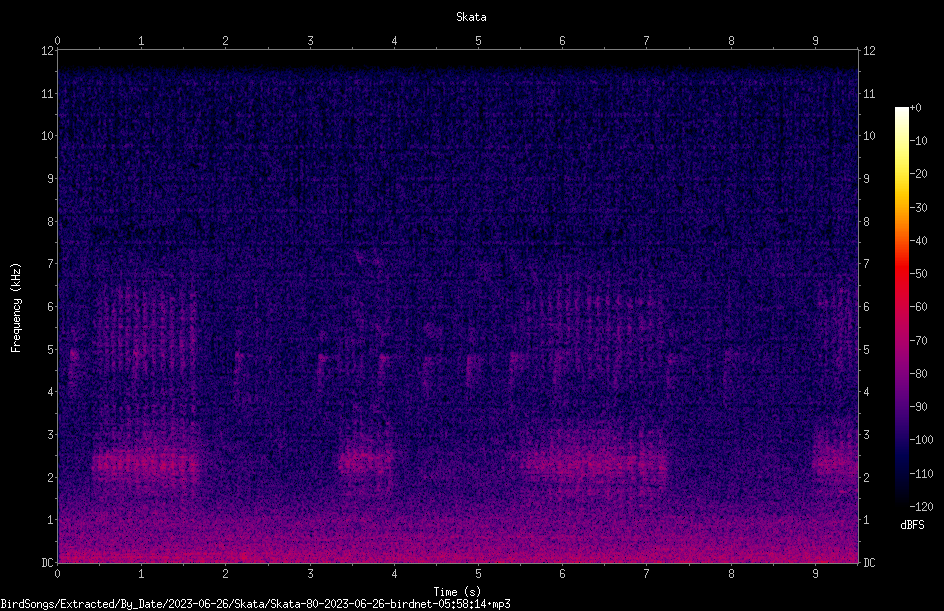Click "1" on the left frequency axis

51,520
